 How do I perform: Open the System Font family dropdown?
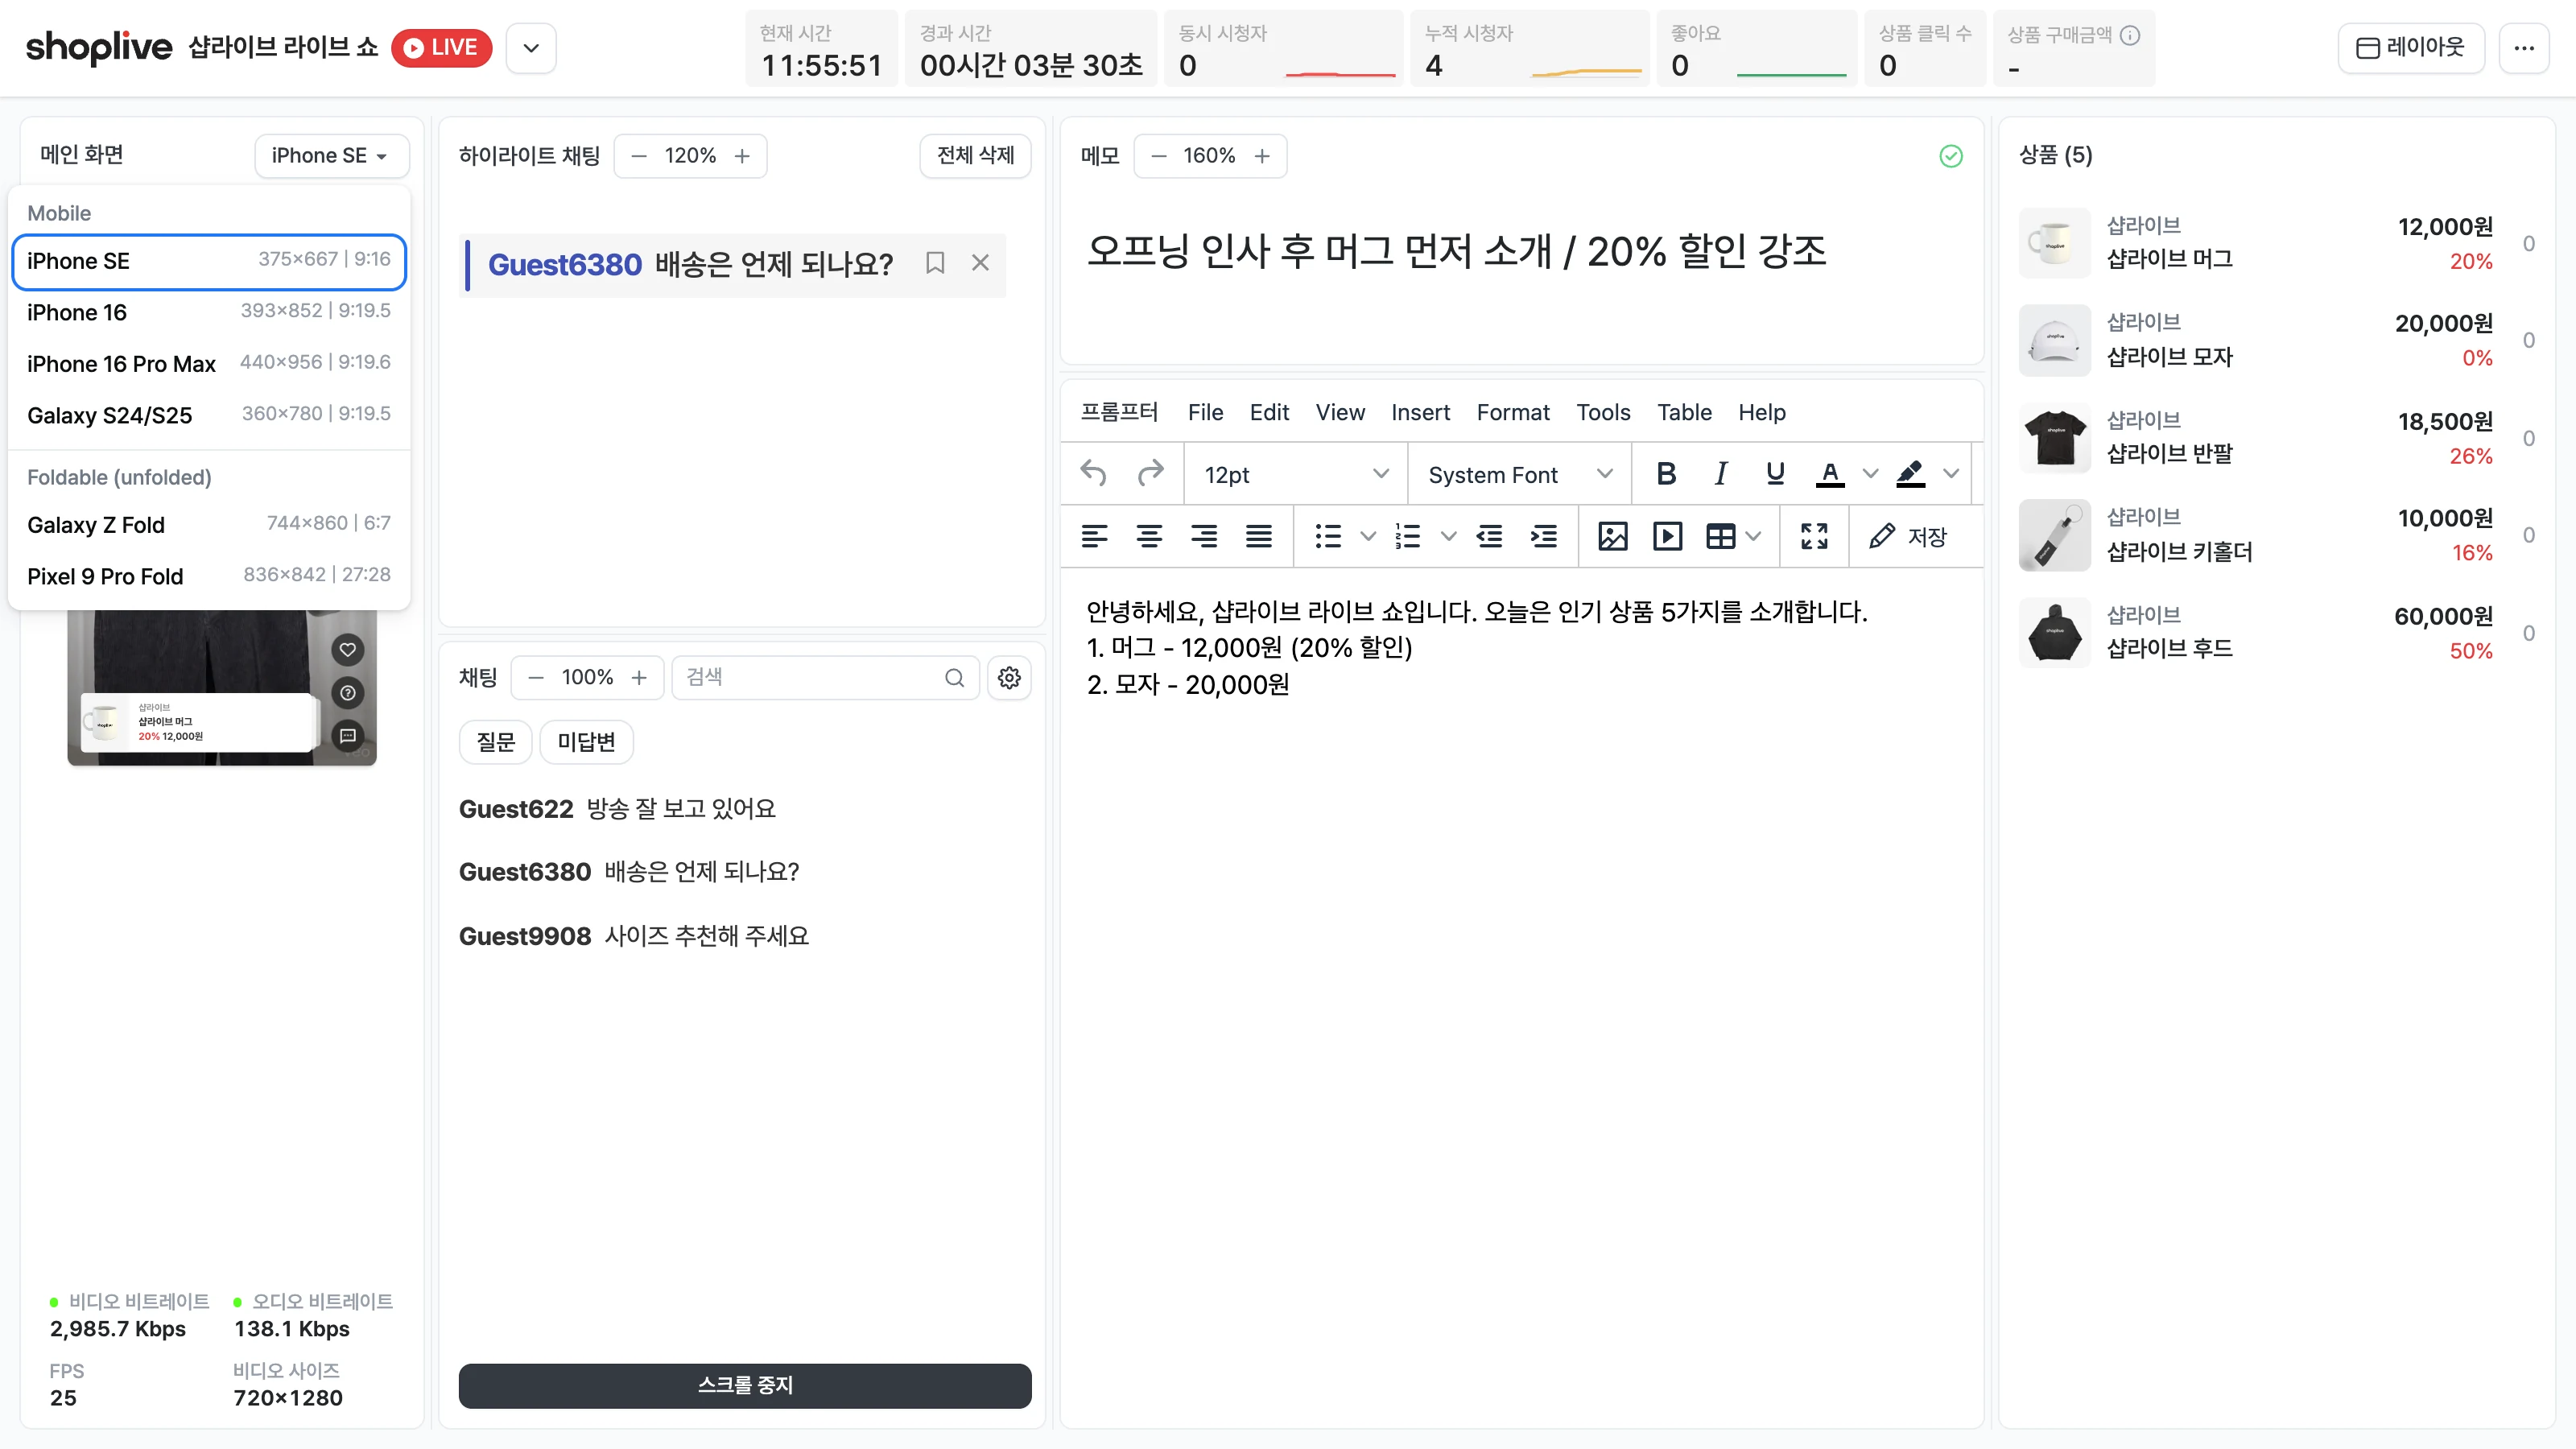[1519, 475]
